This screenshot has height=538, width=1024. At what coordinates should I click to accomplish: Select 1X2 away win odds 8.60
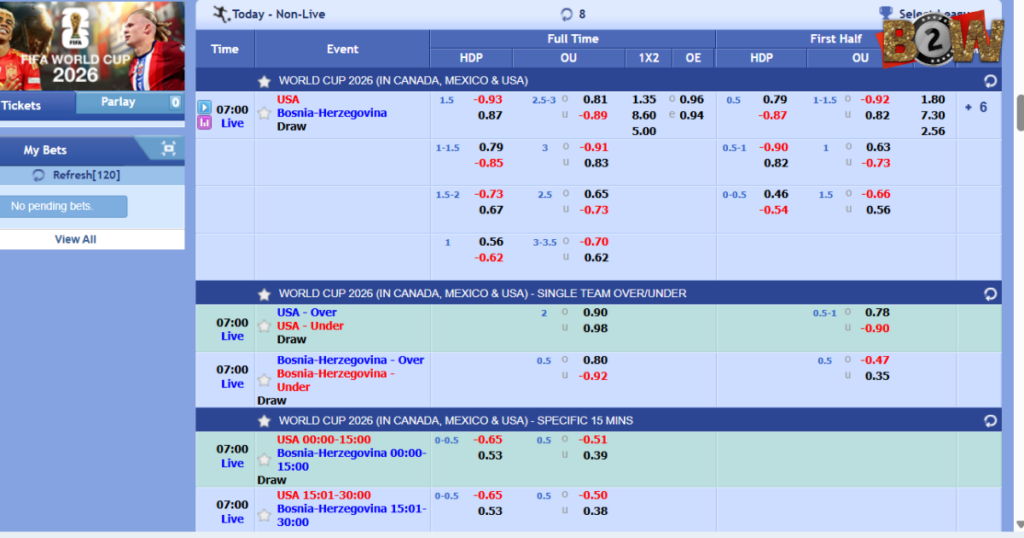[644, 116]
